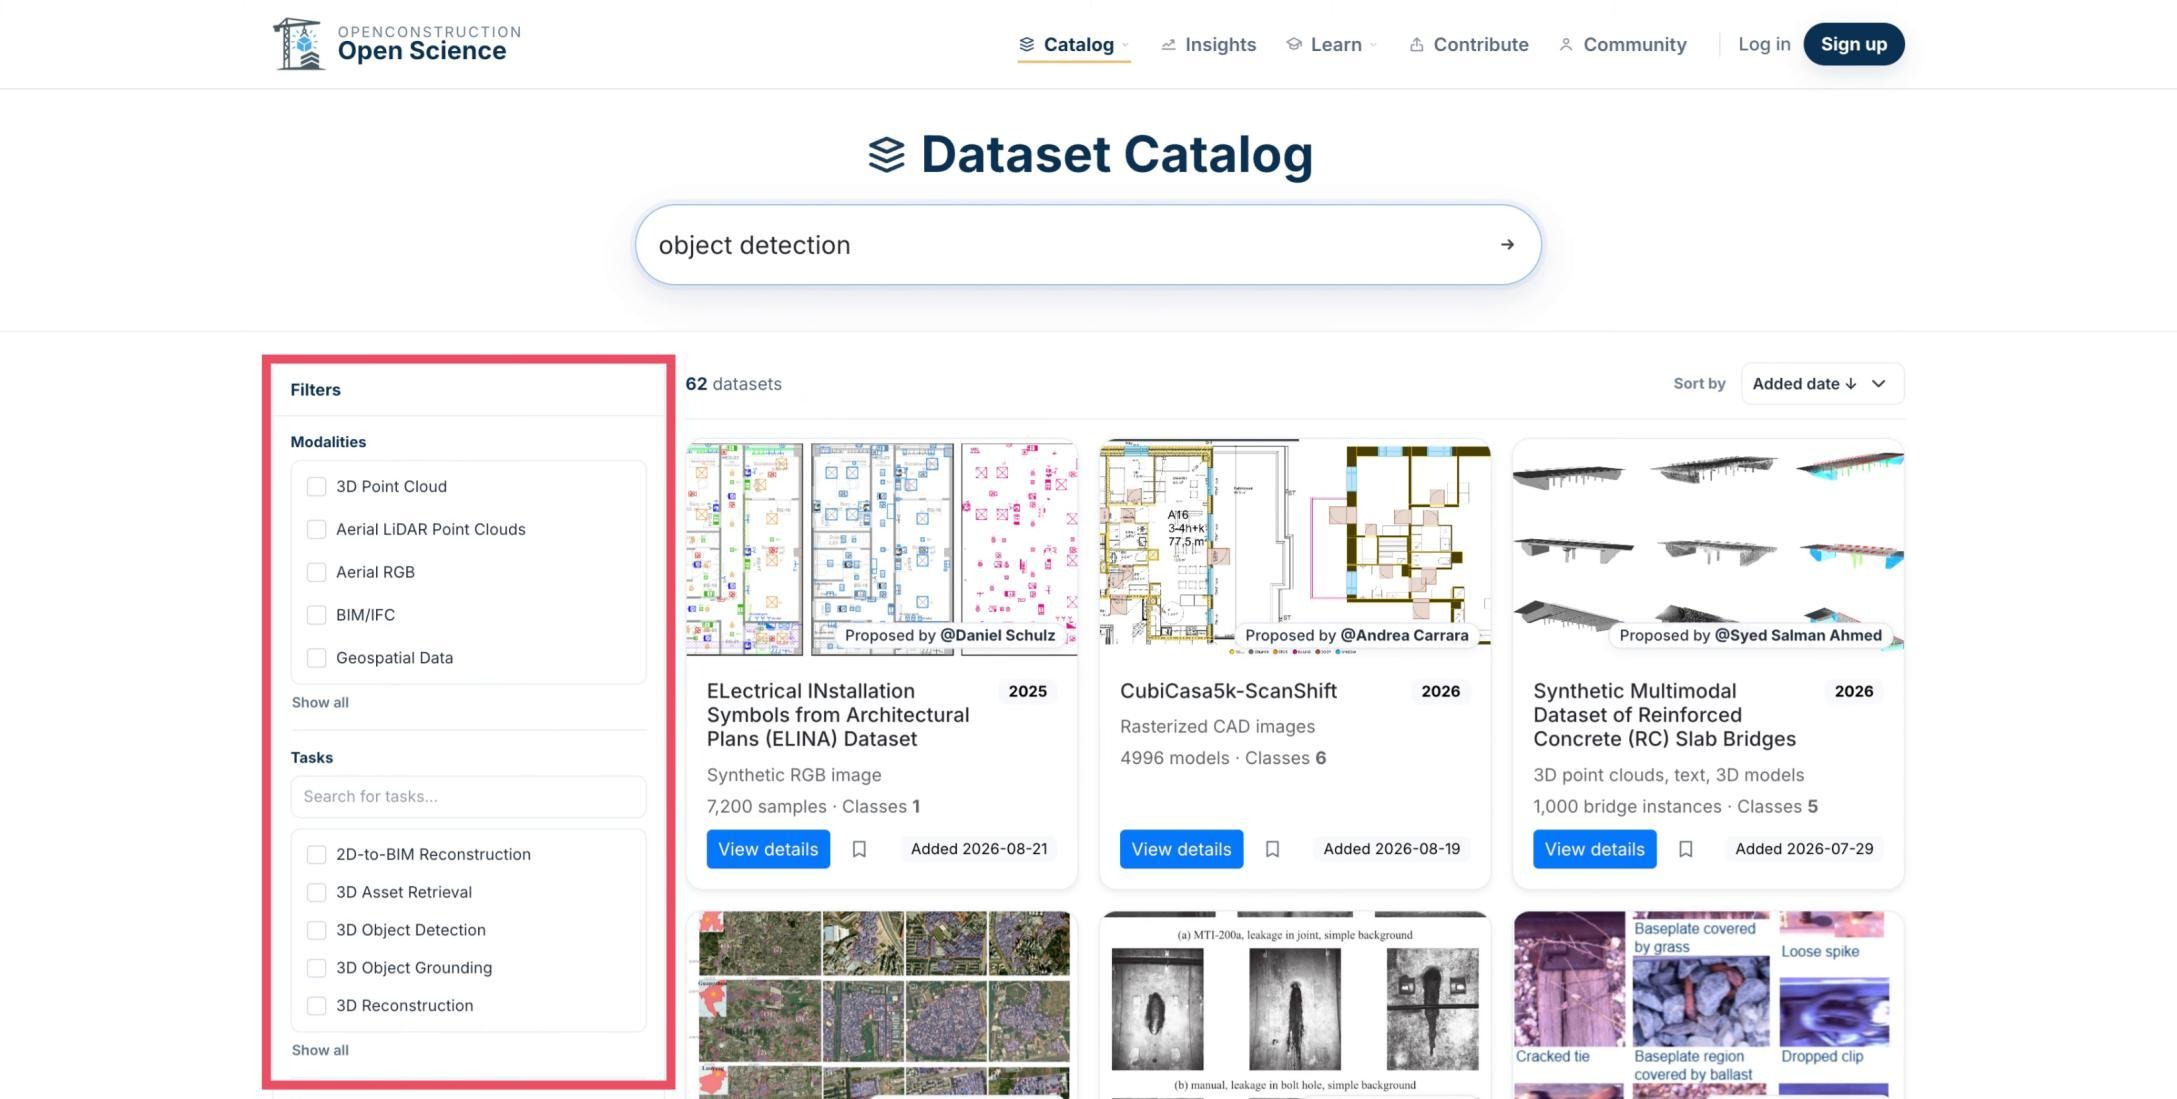
Task: Open @Syed Salman Ahmed proposer profile
Action: (x=1798, y=635)
